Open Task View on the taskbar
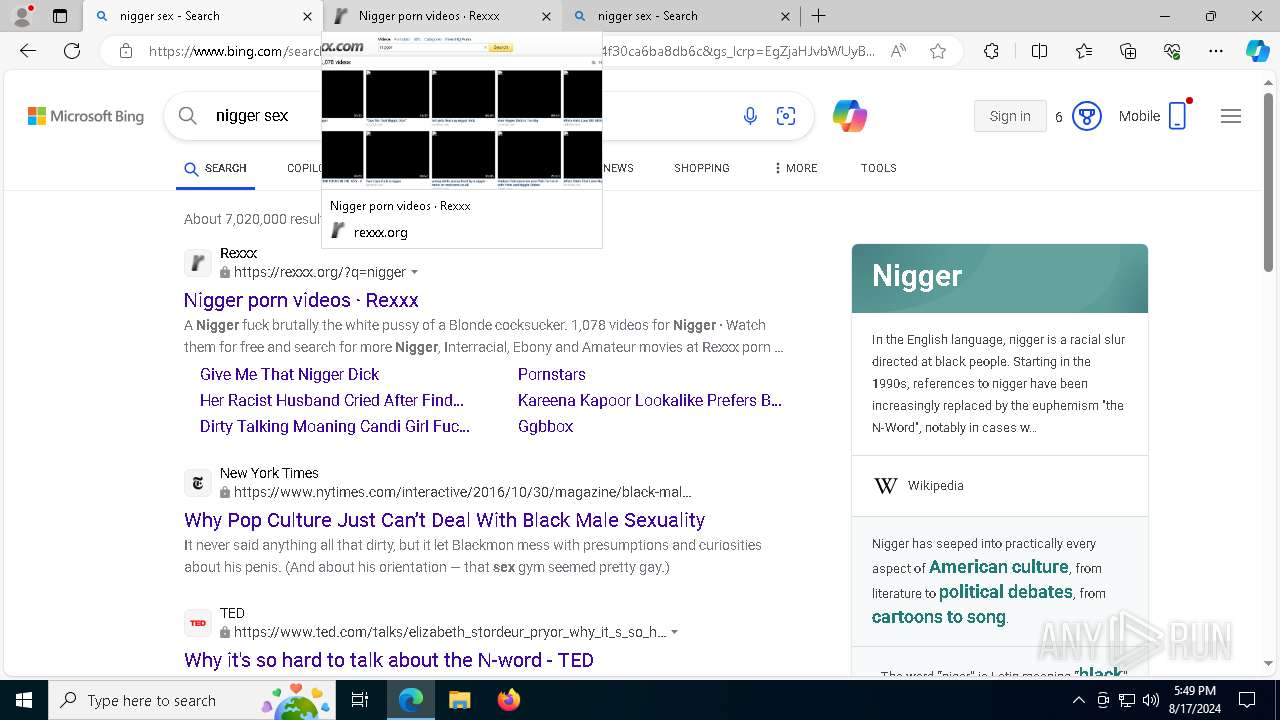The width and height of the screenshot is (1280, 720). pos(360,700)
